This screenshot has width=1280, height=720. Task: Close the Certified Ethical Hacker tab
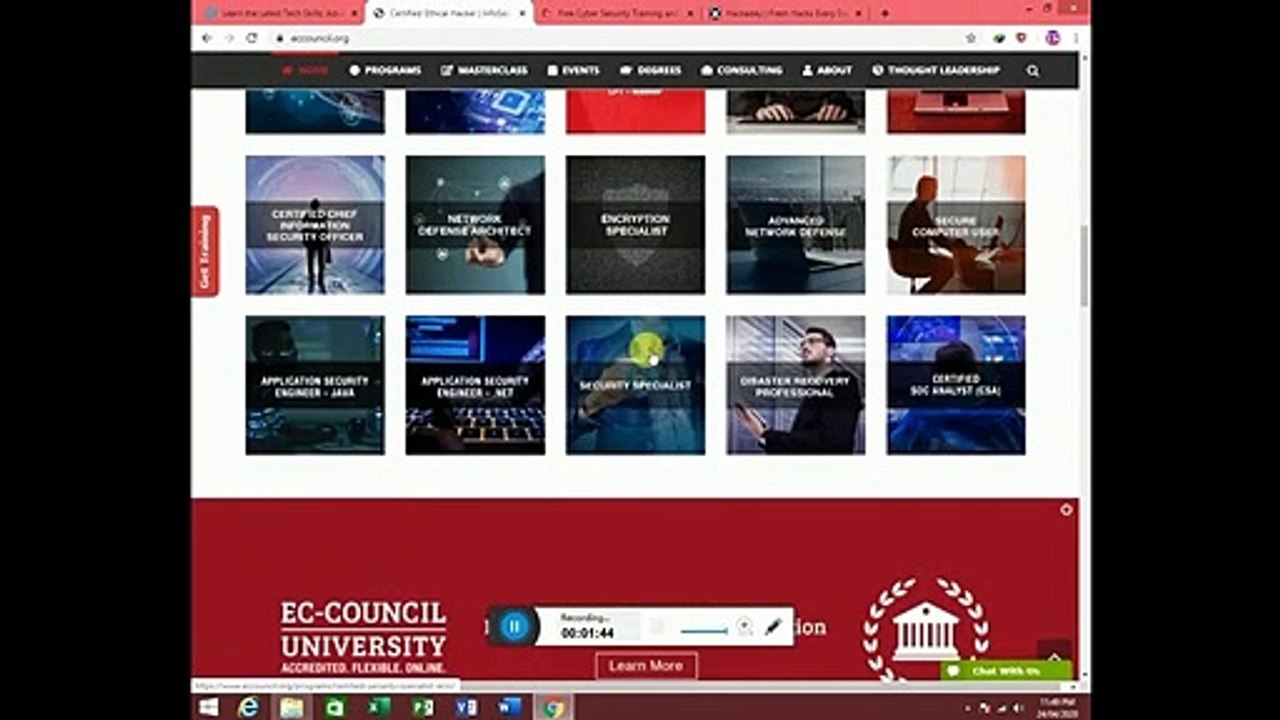pyautogui.click(x=522, y=13)
